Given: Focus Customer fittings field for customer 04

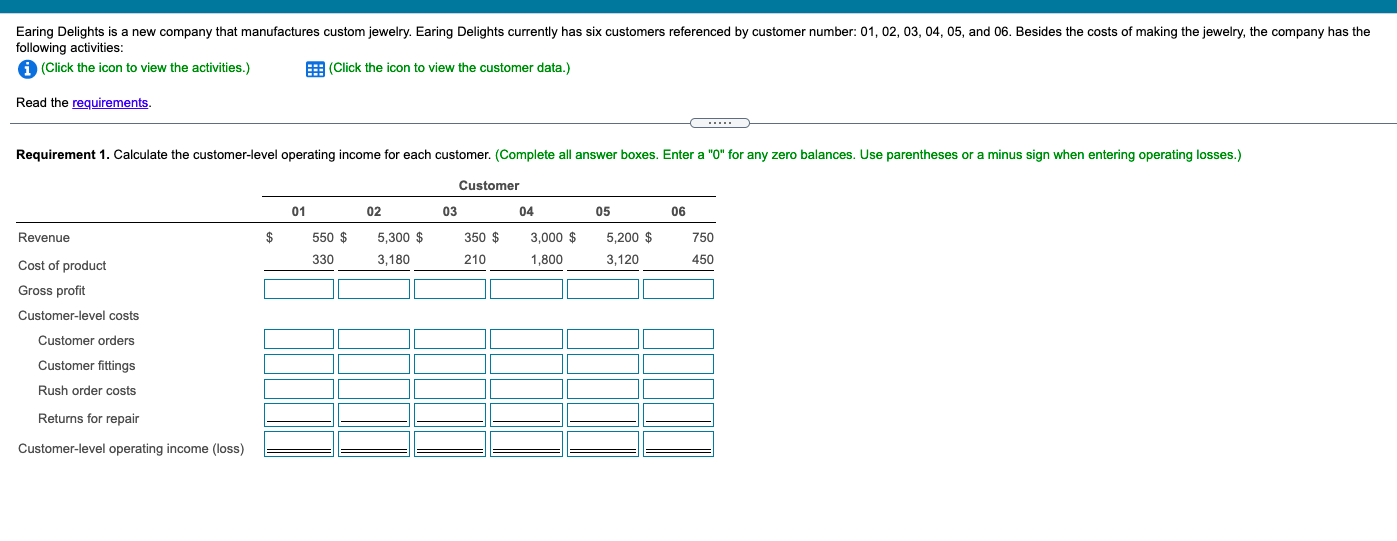Looking at the screenshot, I should tap(526, 364).
